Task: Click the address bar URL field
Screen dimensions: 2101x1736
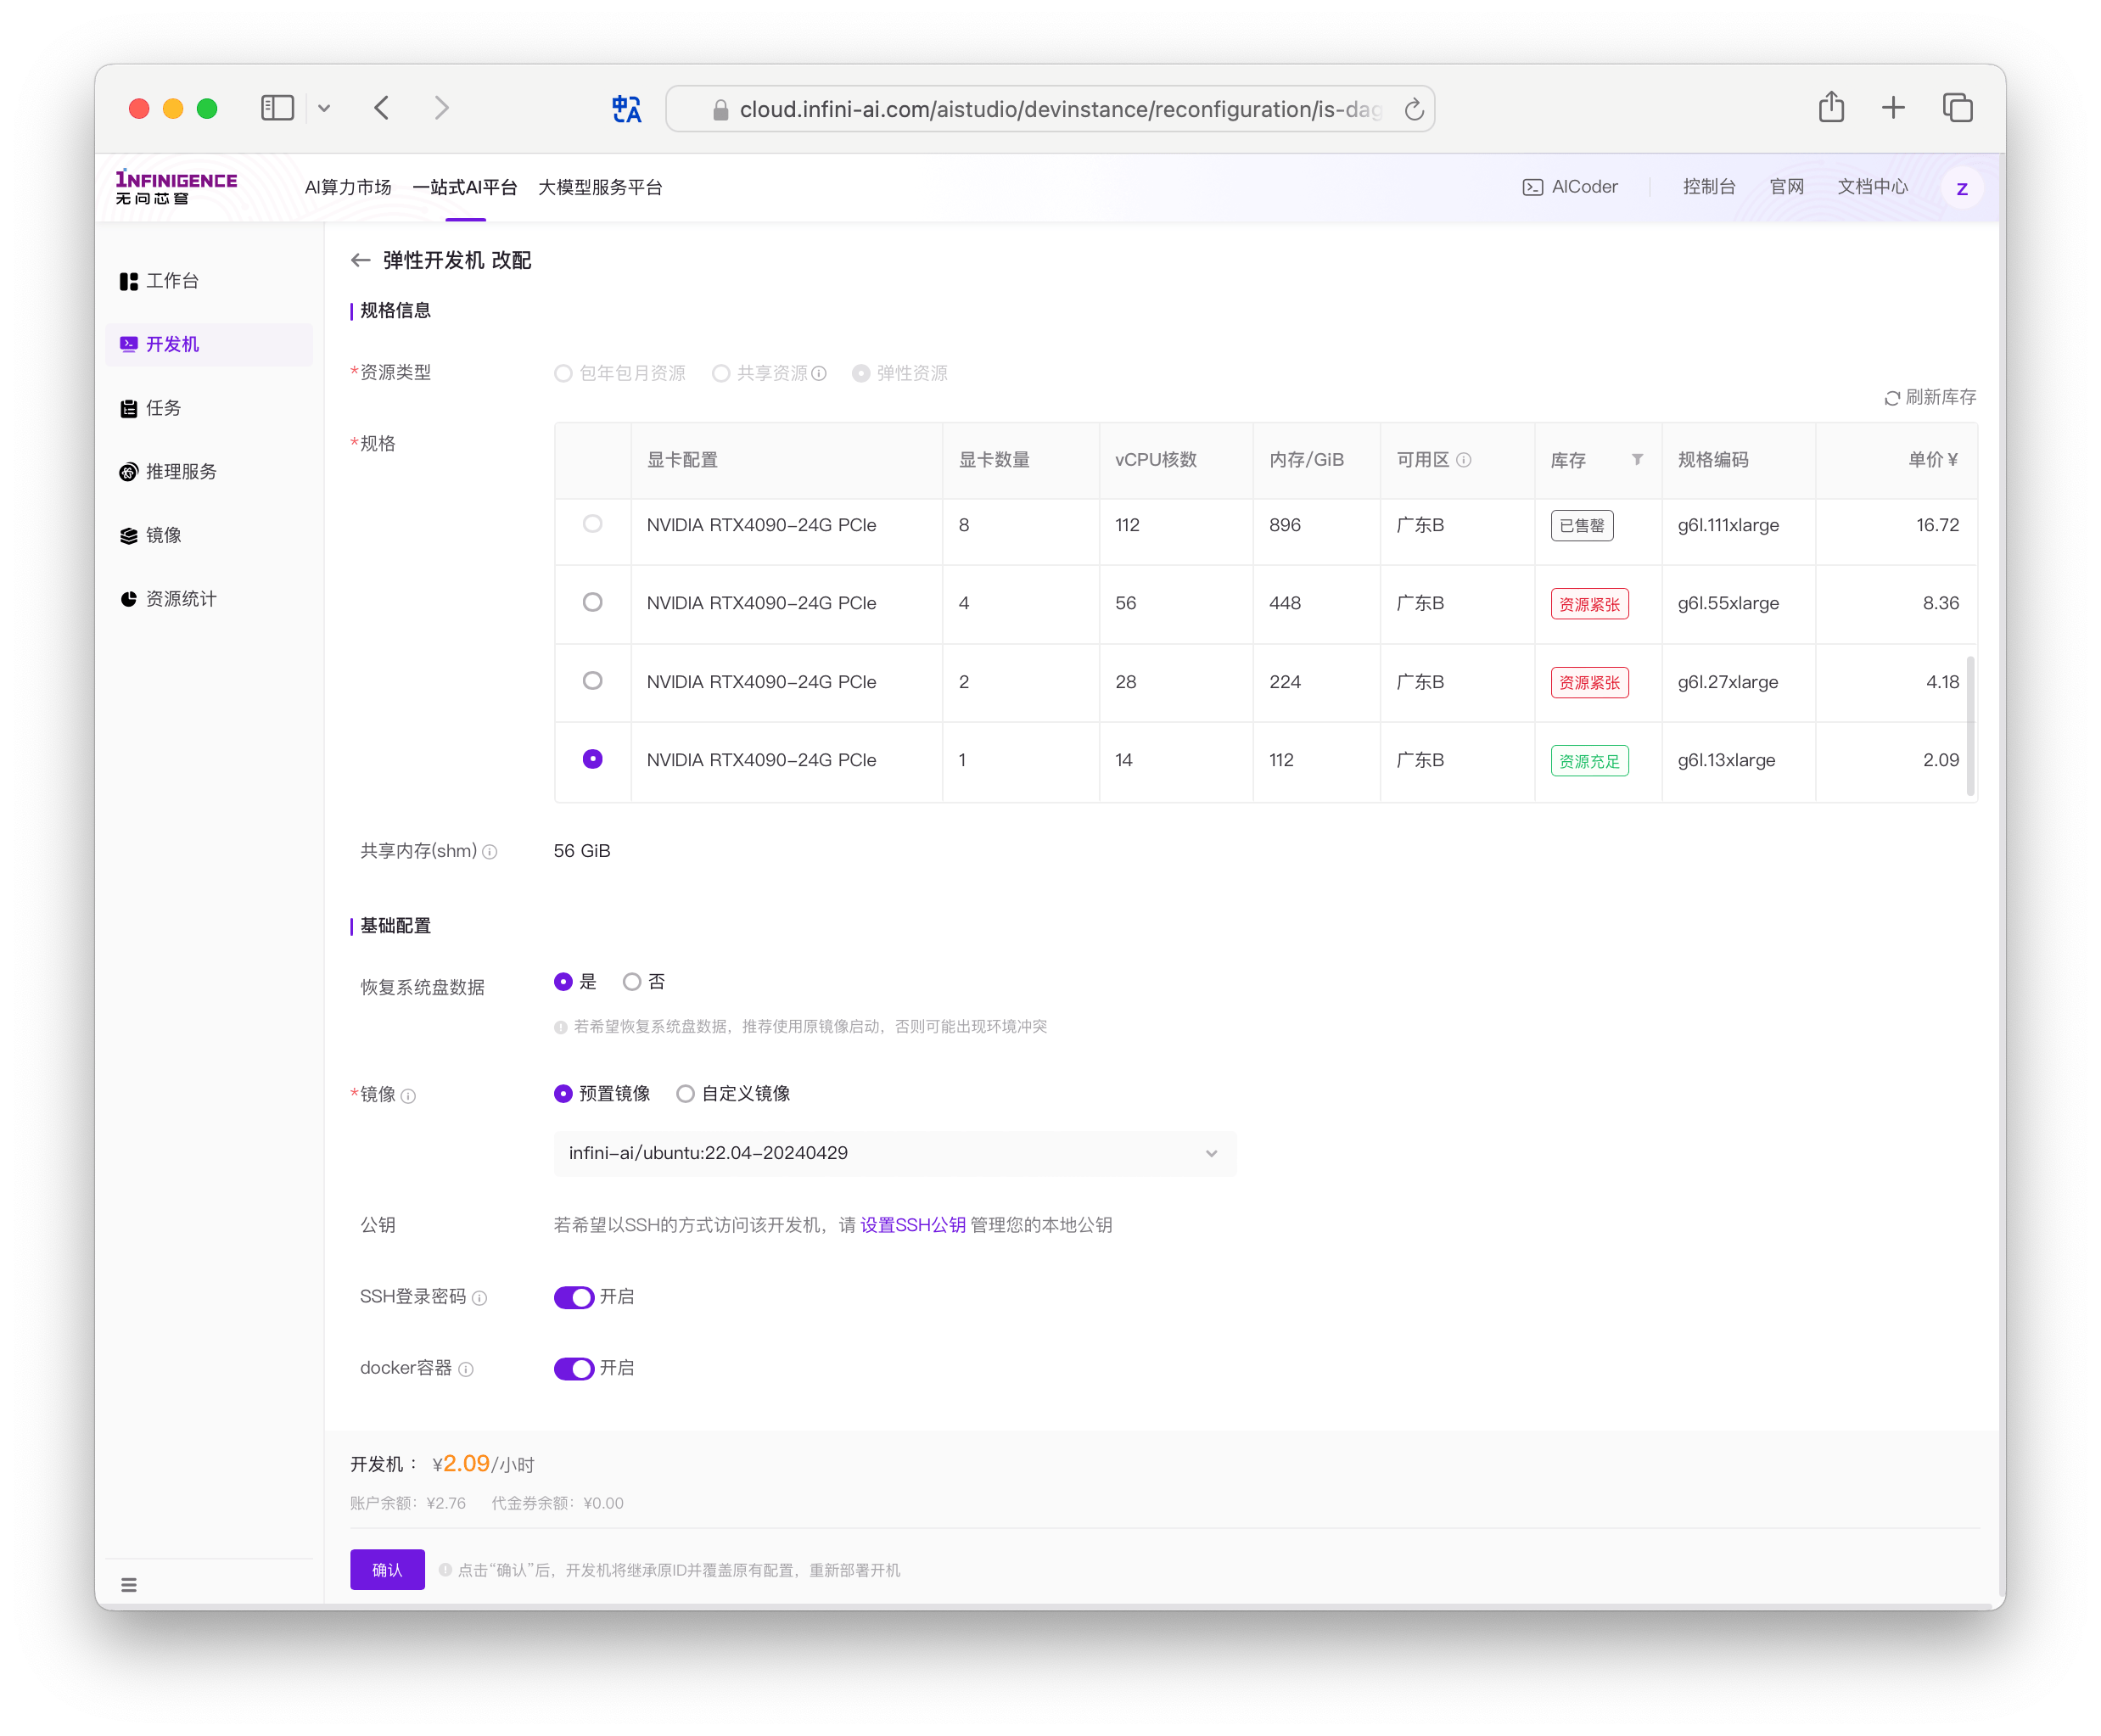Action: pos(1050,109)
